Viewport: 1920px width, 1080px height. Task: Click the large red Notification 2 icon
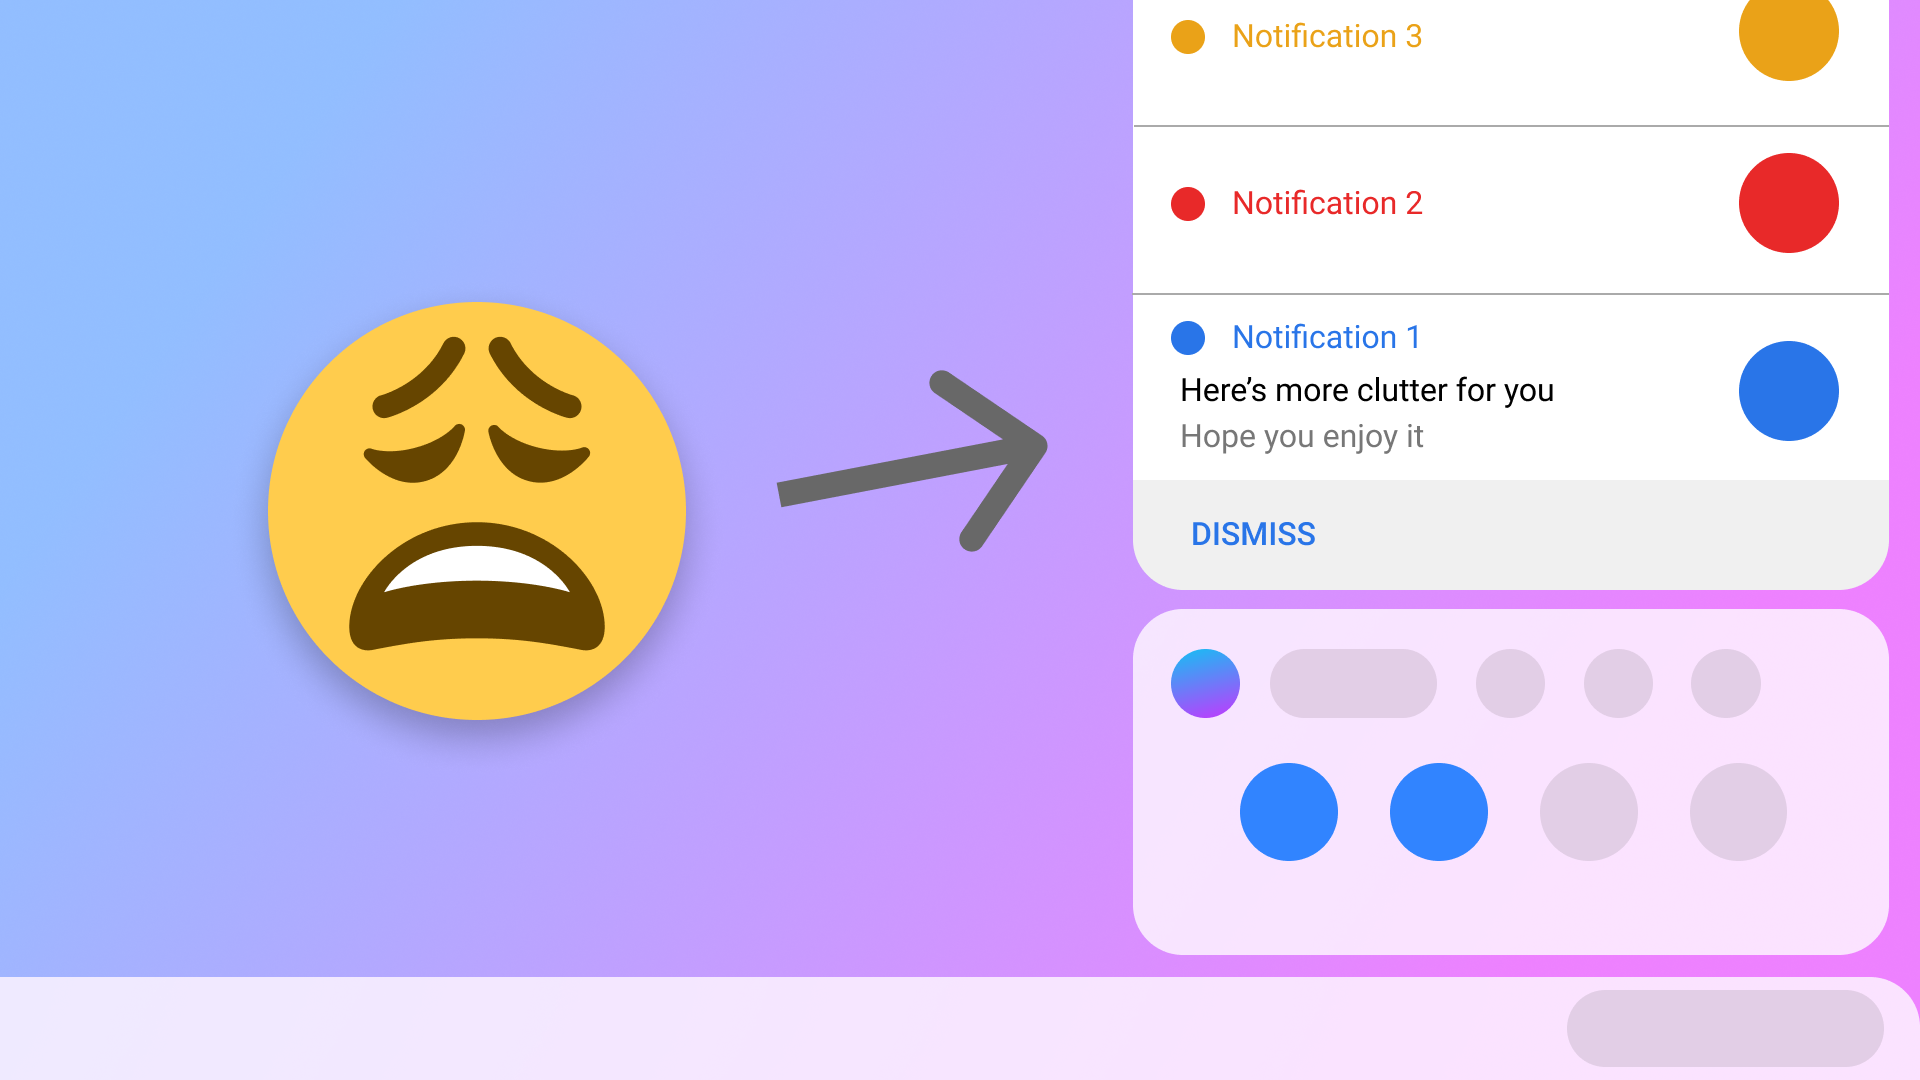coord(1788,203)
